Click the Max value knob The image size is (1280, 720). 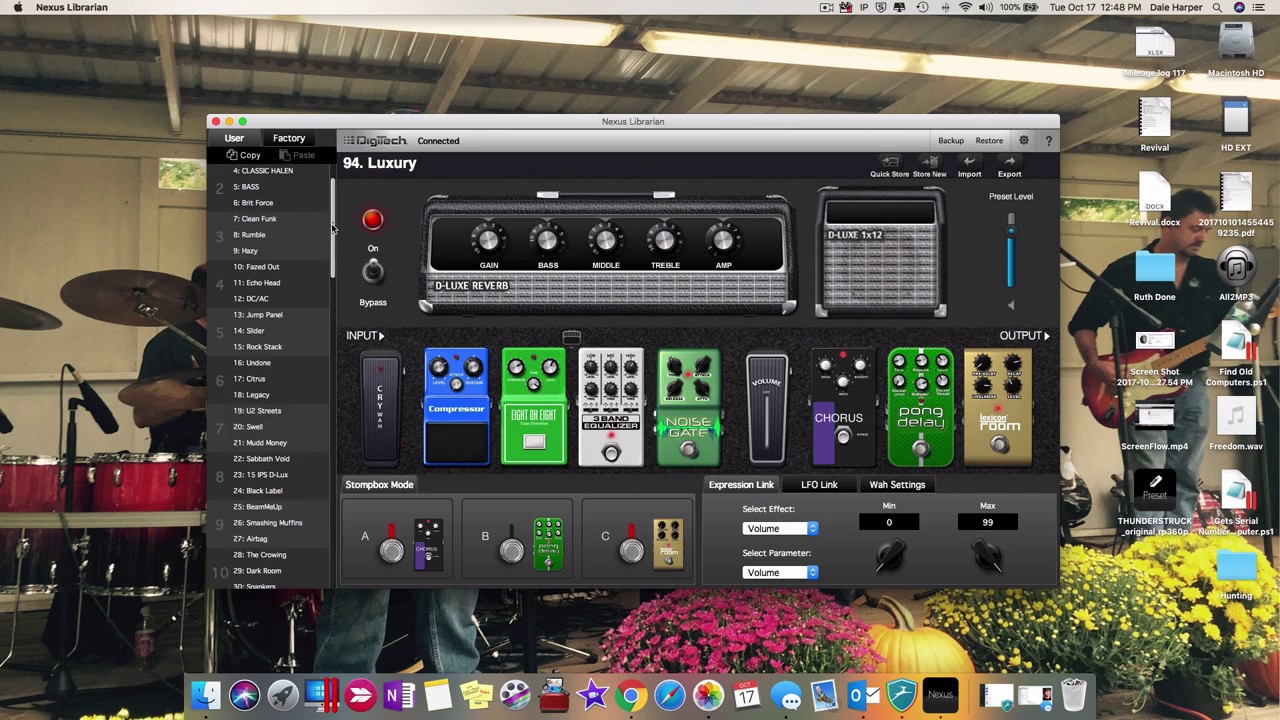pos(987,556)
